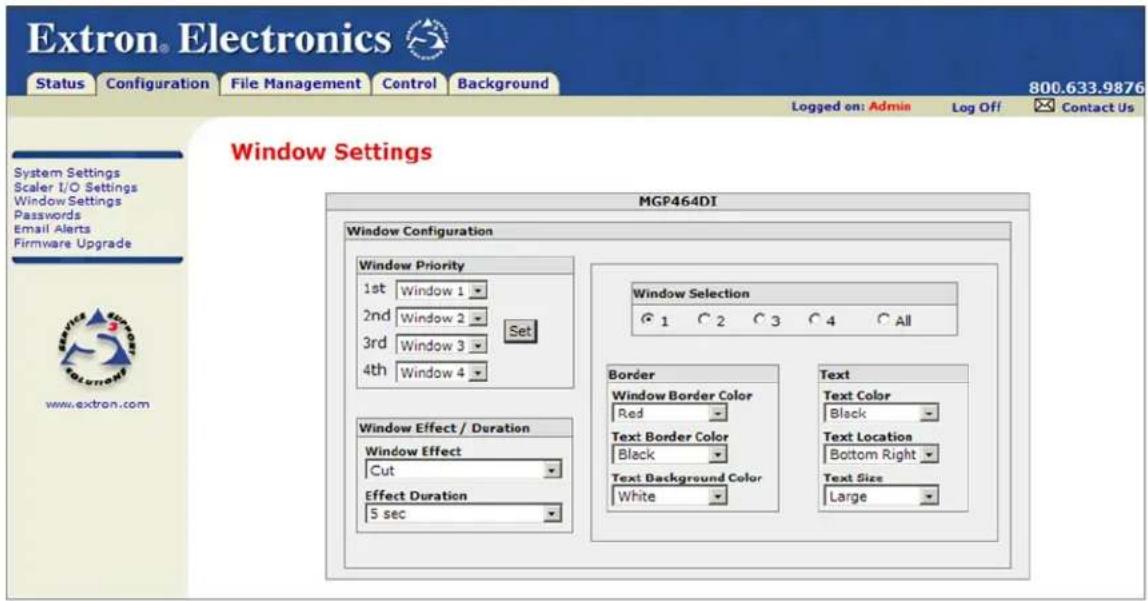Go to Scaler I/O Settings

(75, 187)
